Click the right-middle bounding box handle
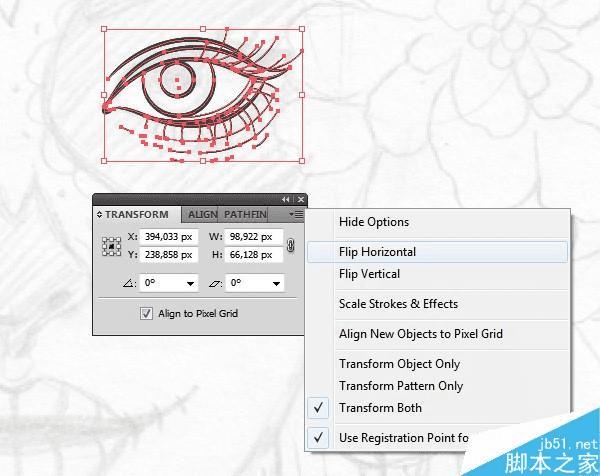Screen dimensions: 600x476 pos(302,95)
